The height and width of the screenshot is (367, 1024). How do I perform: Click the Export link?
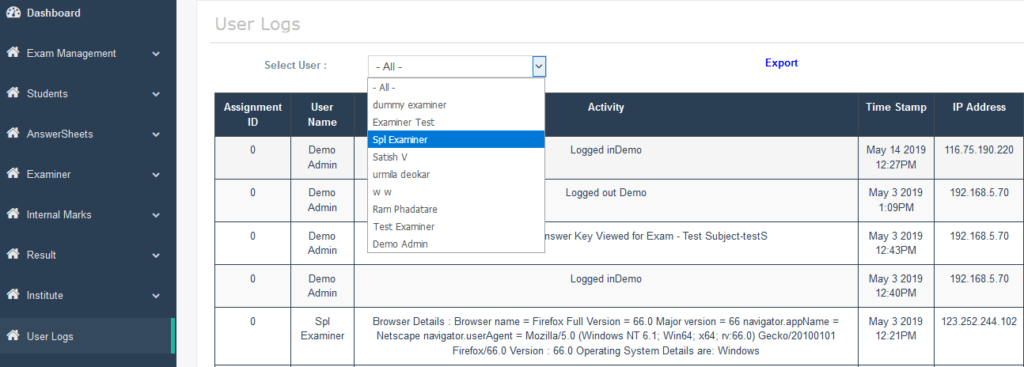781,63
